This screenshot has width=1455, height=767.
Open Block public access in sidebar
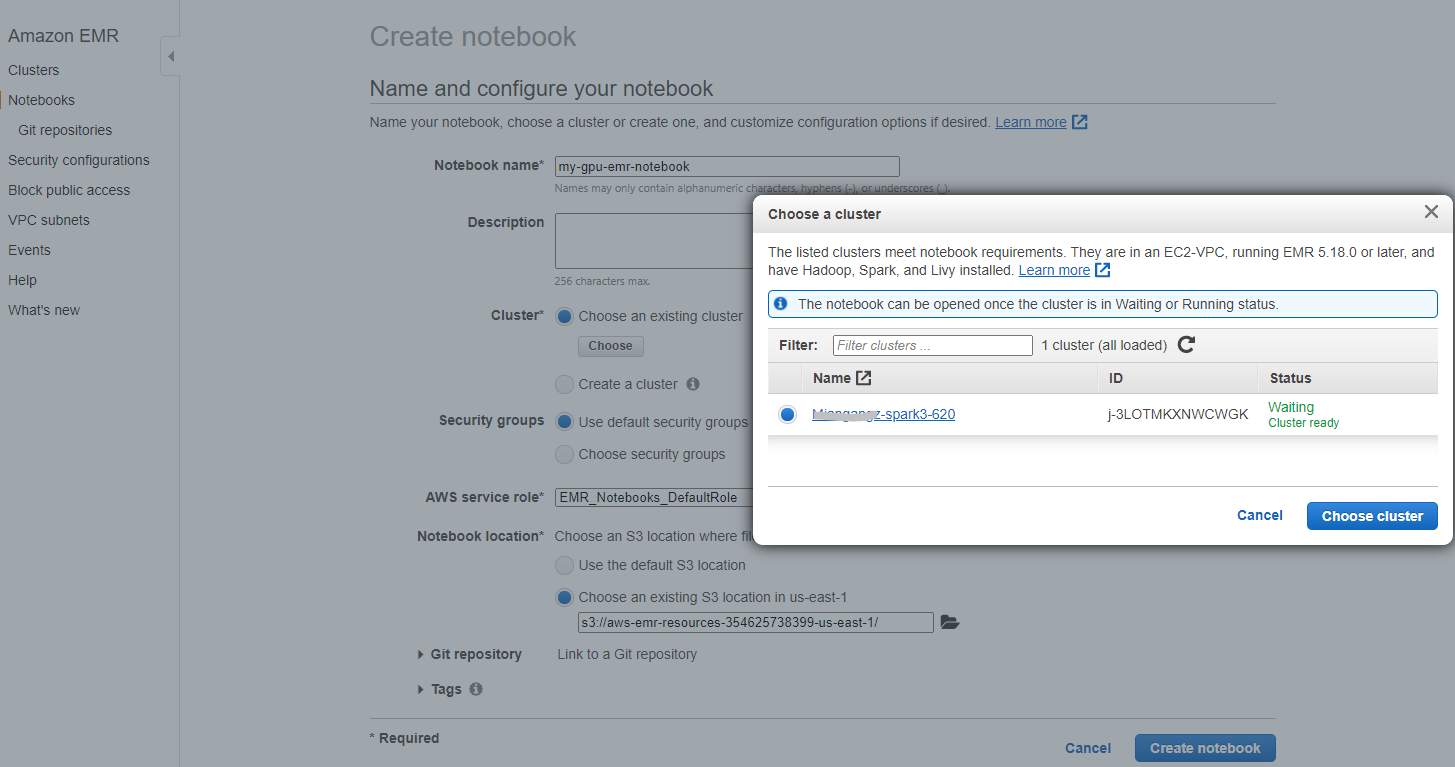(69, 190)
